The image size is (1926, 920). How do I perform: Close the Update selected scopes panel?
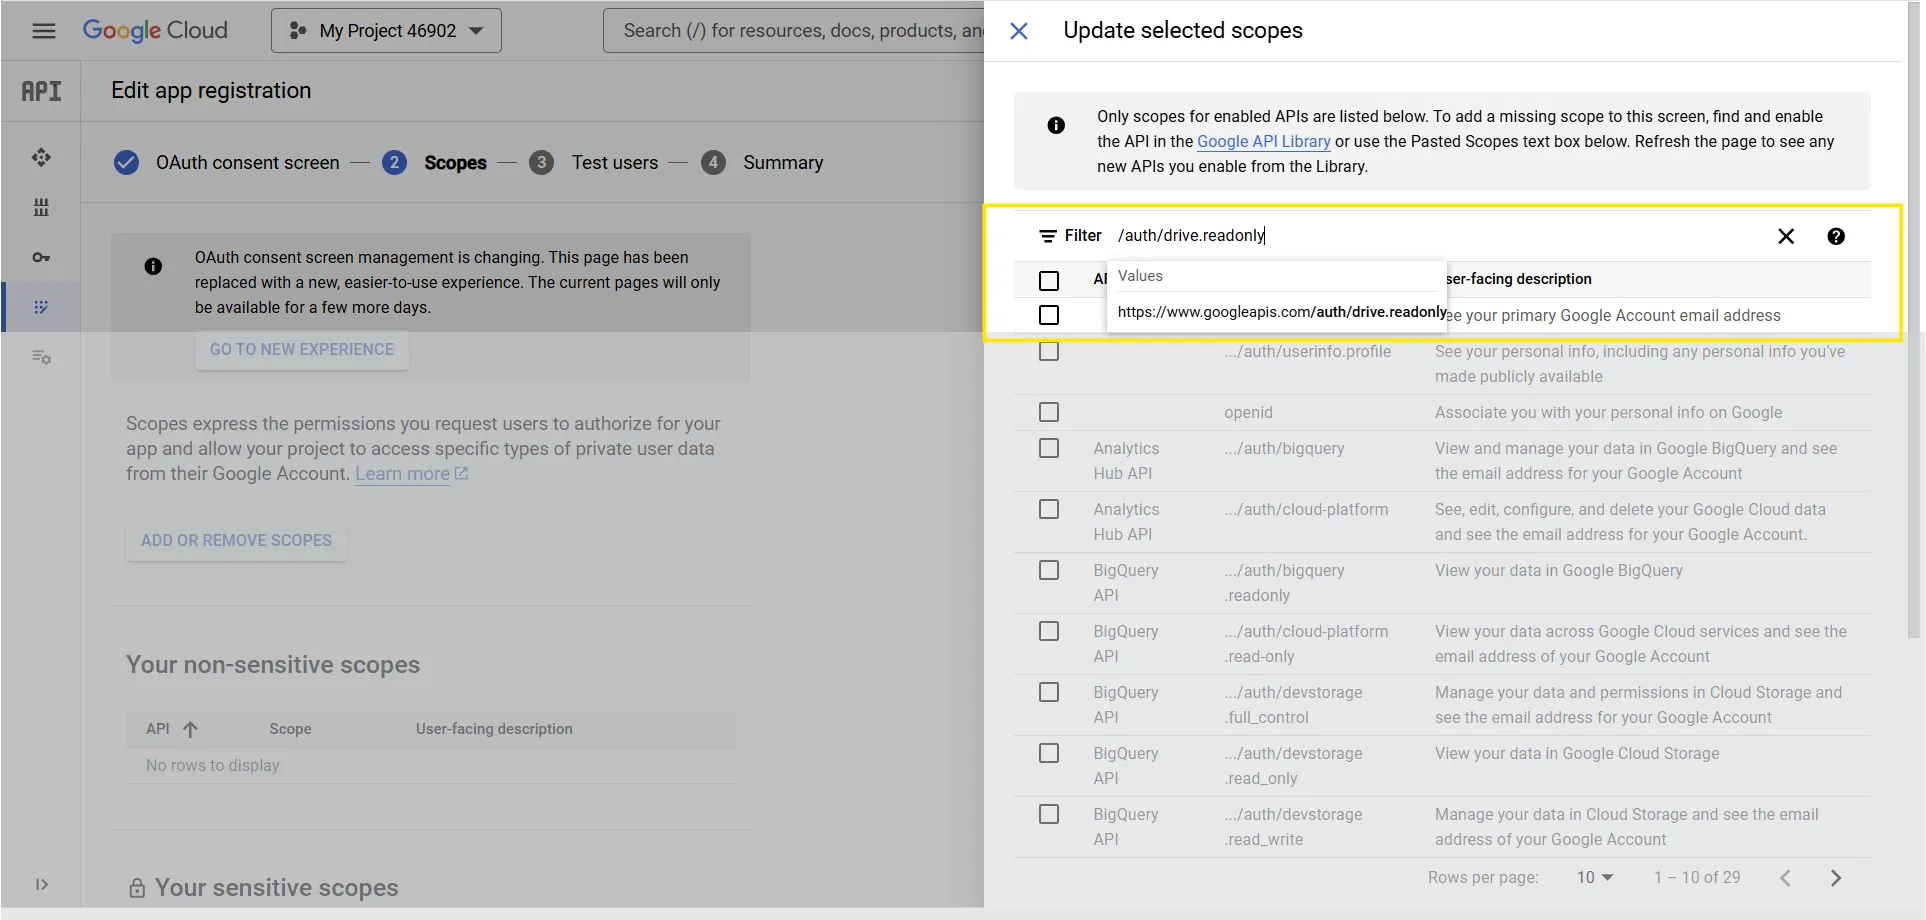(x=1019, y=31)
